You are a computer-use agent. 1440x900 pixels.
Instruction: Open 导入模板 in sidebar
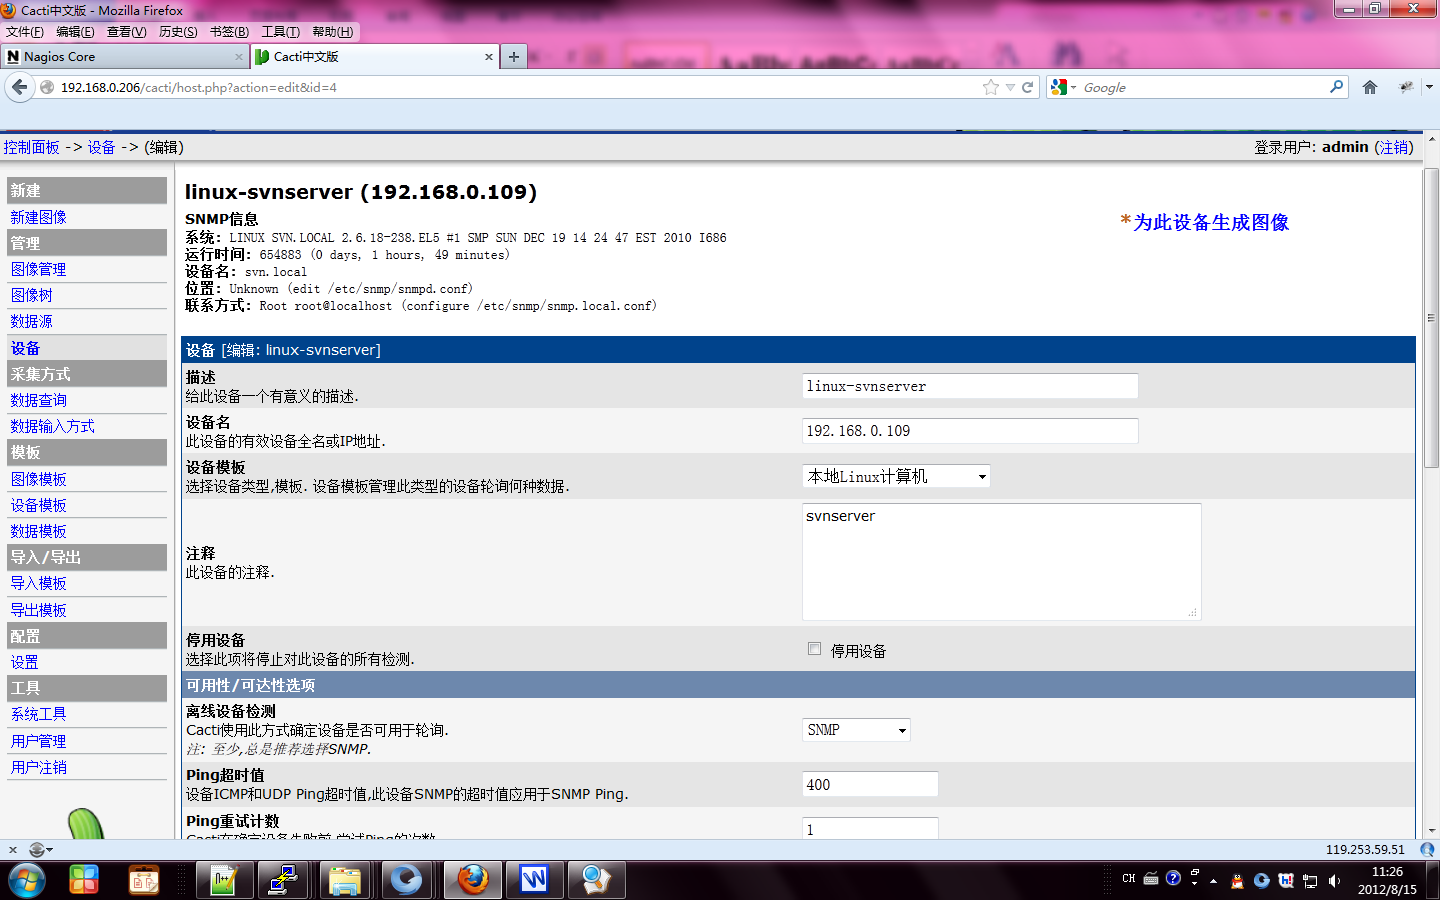tap(38, 583)
